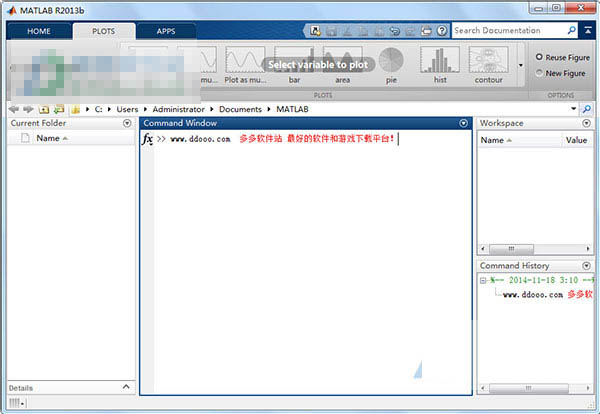Collapse the 2014-11-18 history session node
This screenshot has width=600, height=414.
483,280
